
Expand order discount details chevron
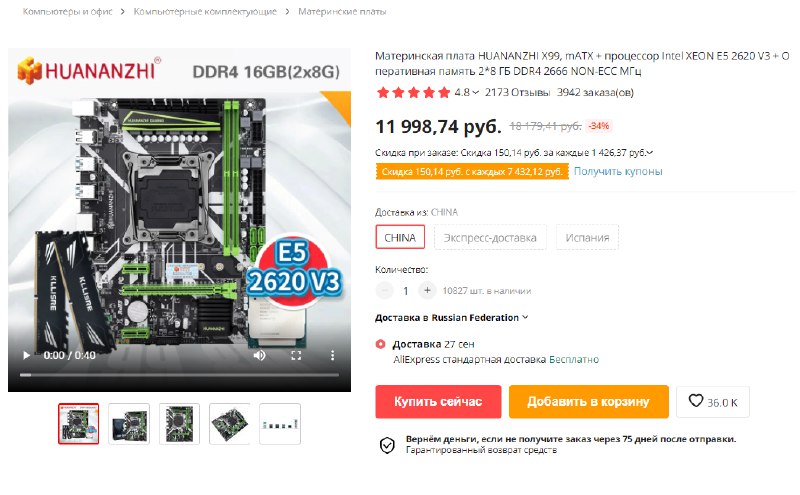pos(649,153)
